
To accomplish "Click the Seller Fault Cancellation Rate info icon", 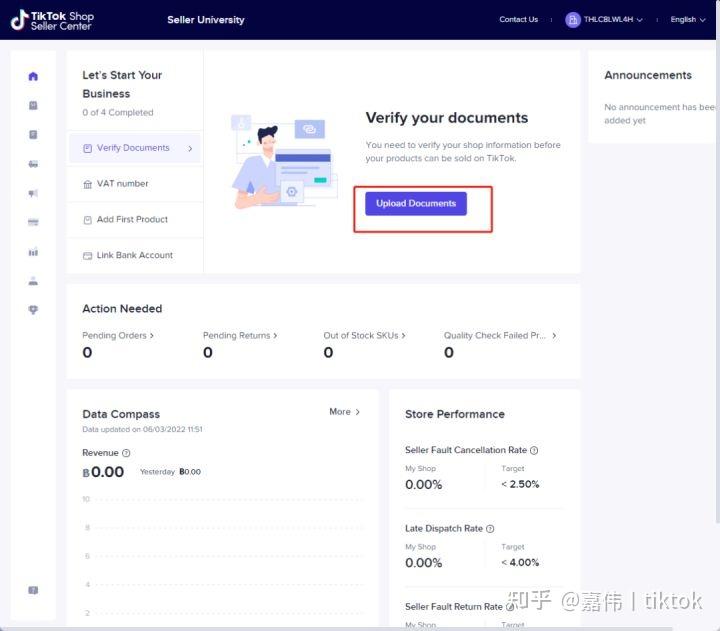I will pos(534,451).
